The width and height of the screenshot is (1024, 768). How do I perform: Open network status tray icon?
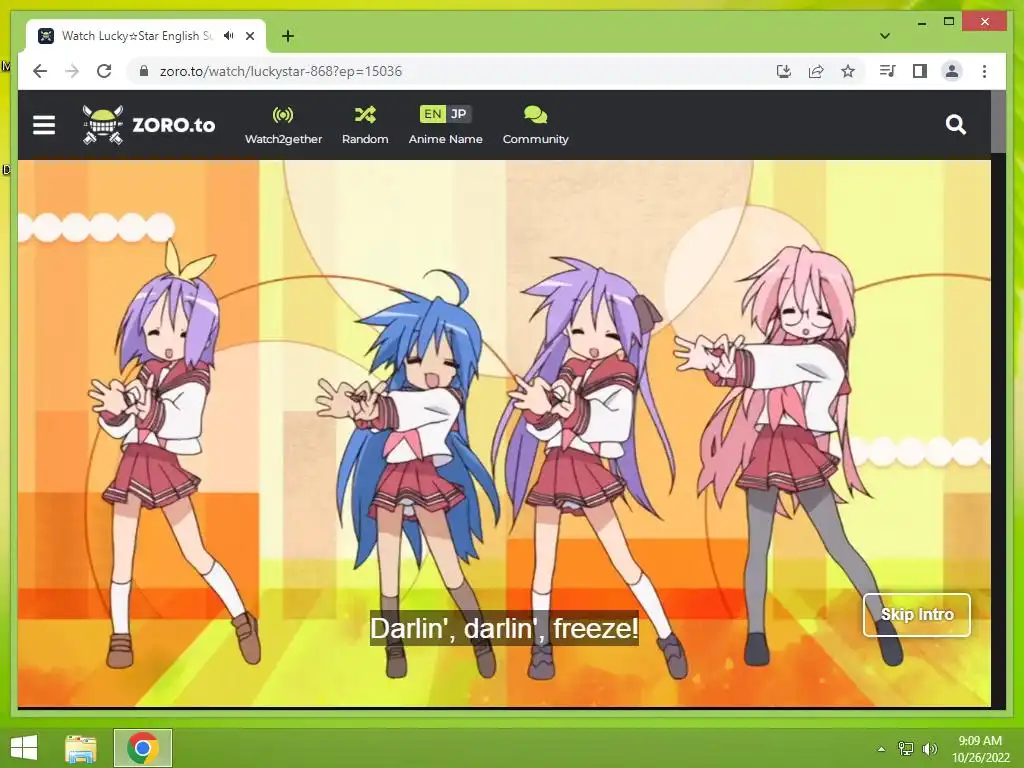click(x=906, y=749)
